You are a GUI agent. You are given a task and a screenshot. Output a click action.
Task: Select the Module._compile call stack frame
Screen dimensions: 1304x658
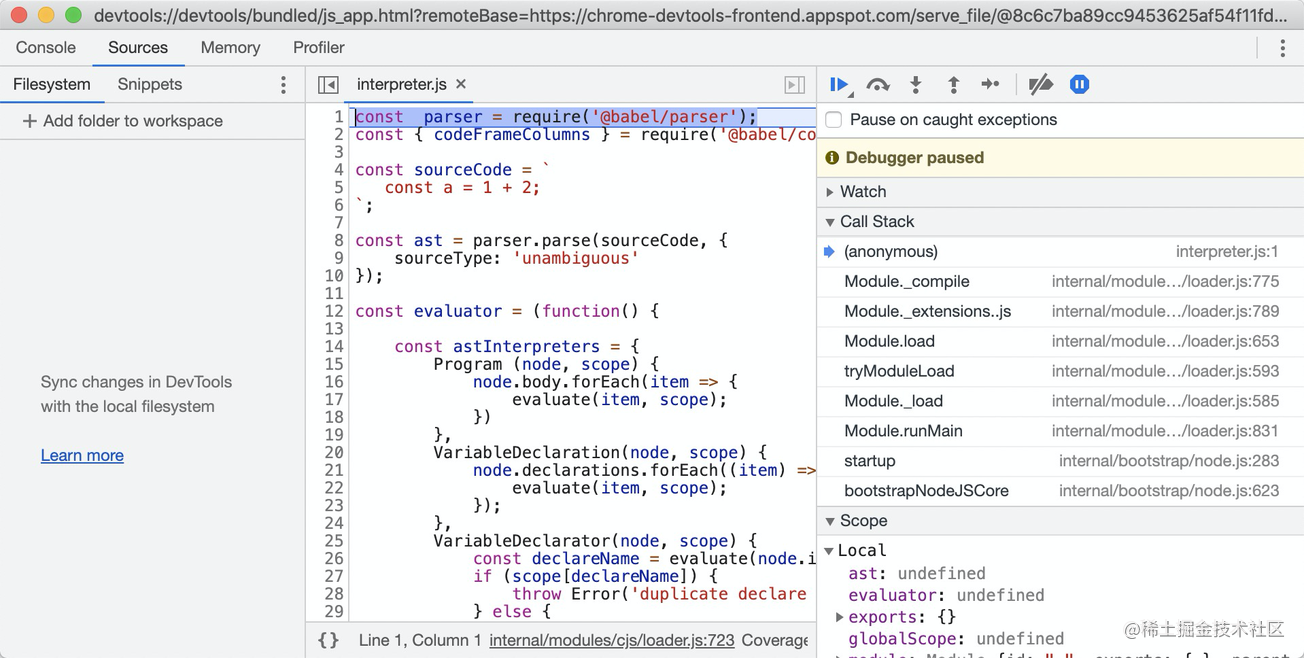(906, 282)
